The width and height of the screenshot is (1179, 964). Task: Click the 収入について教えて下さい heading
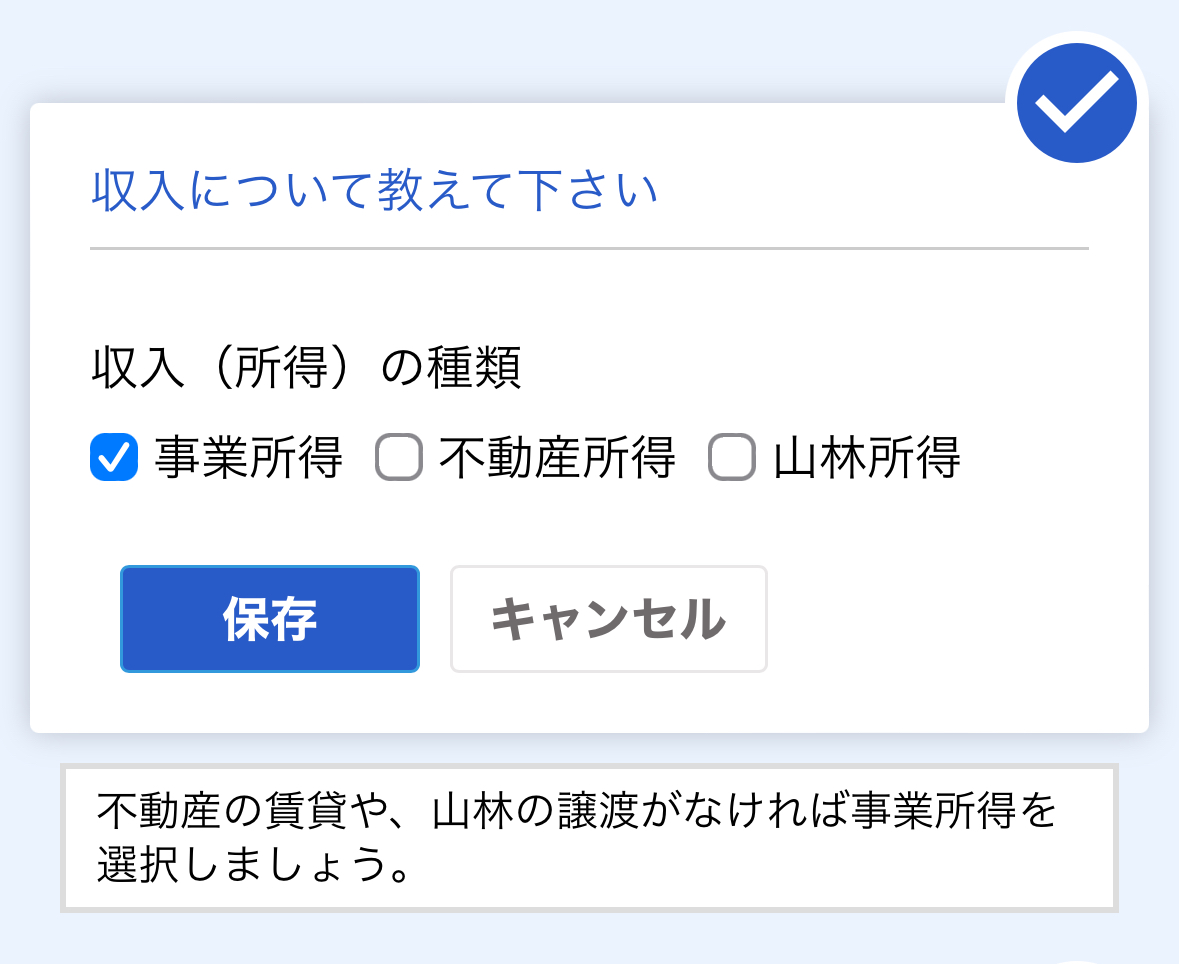click(x=374, y=190)
